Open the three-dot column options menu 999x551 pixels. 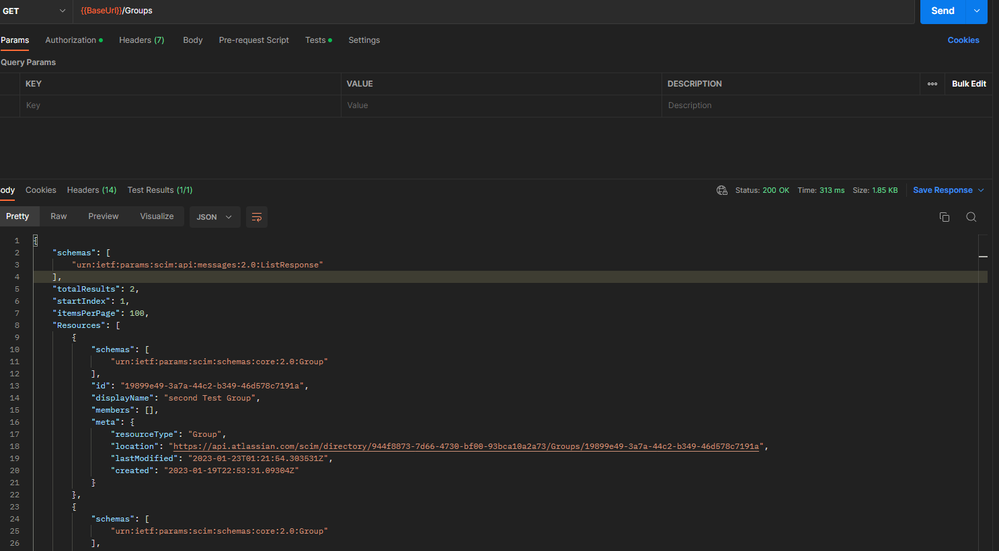click(932, 84)
